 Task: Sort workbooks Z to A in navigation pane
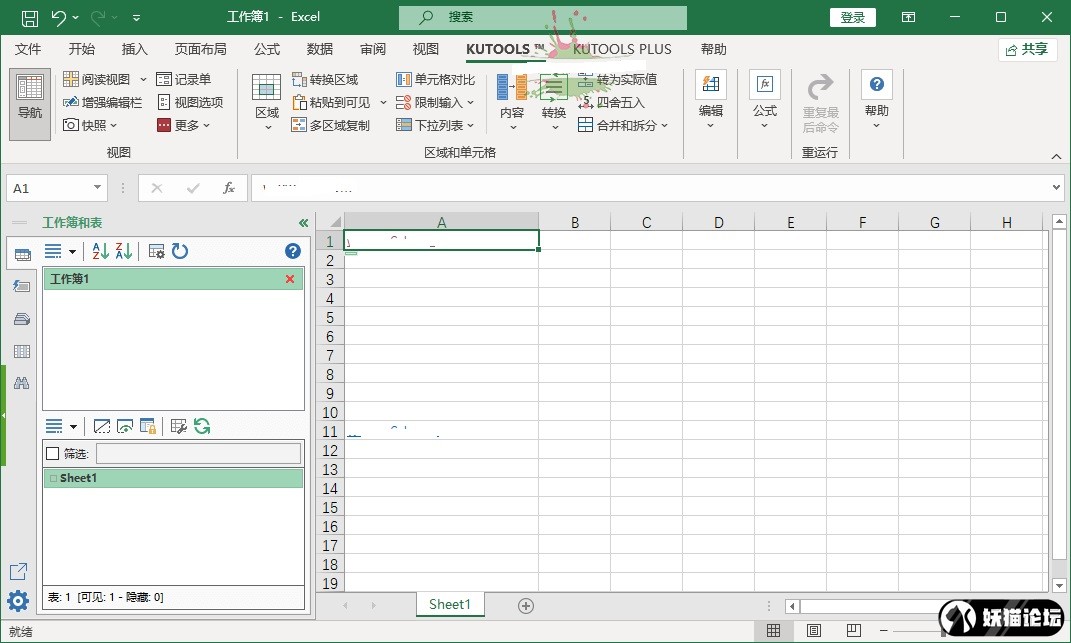(124, 251)
